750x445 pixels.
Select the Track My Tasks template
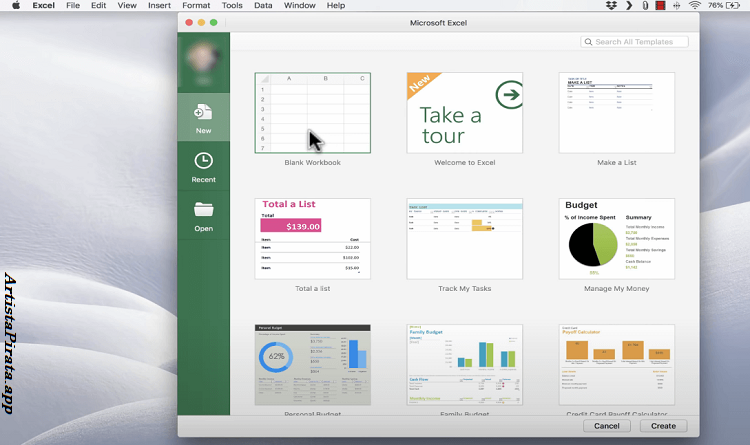click(x=464, y=239)
